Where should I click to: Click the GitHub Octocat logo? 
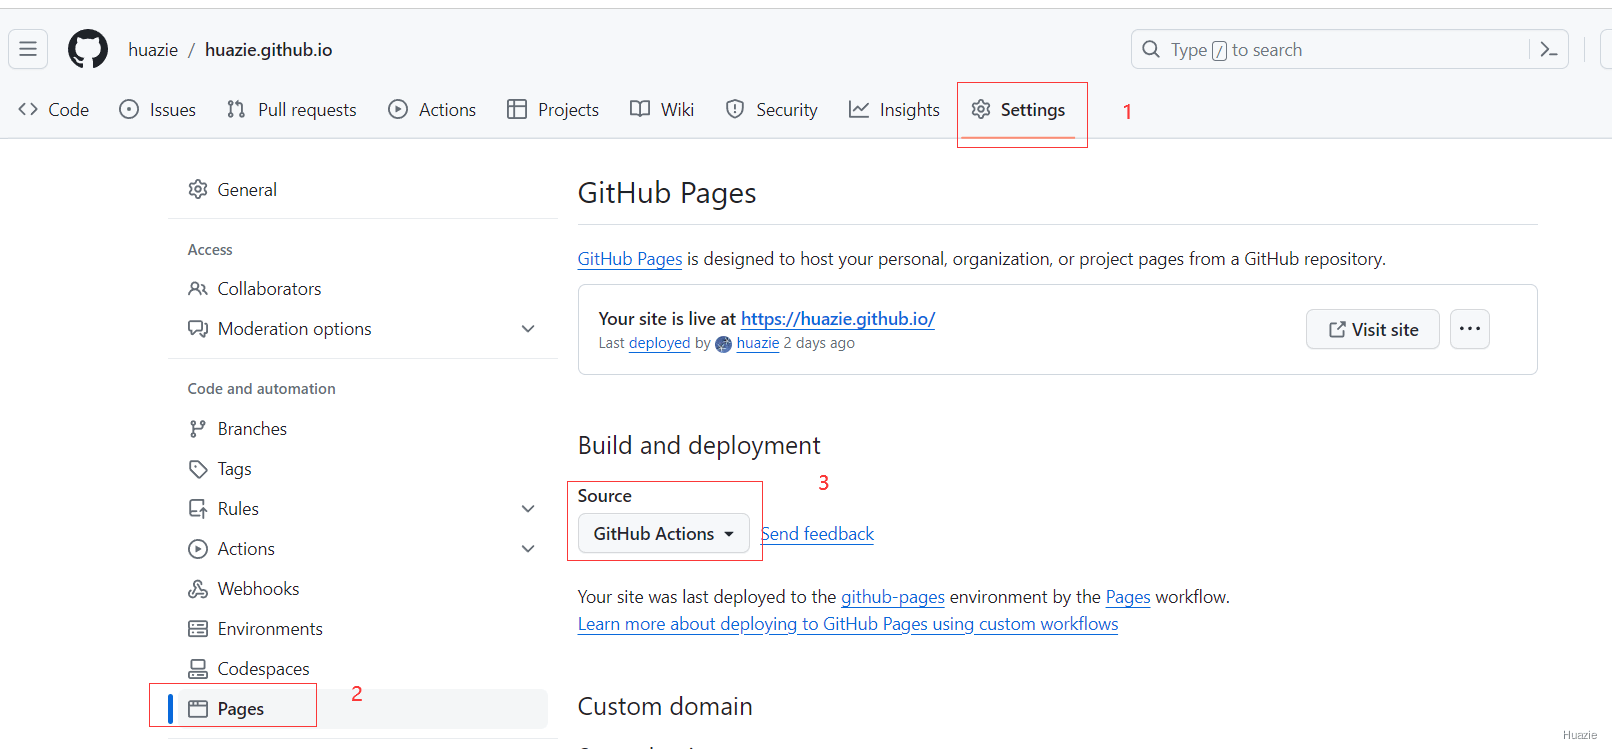coord(88,49)
